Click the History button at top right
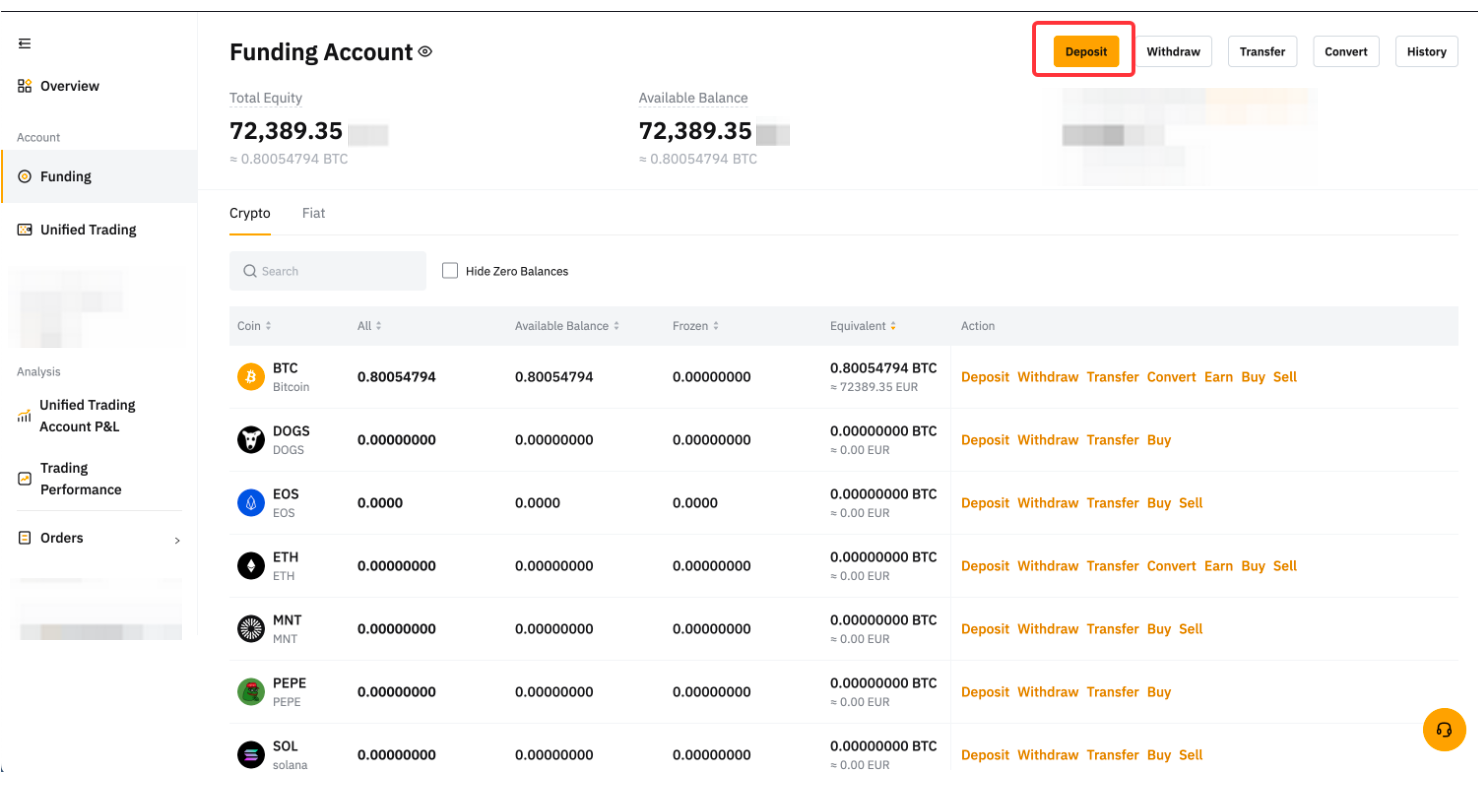Screen dimensions: 1478x792 (1426, 52)
